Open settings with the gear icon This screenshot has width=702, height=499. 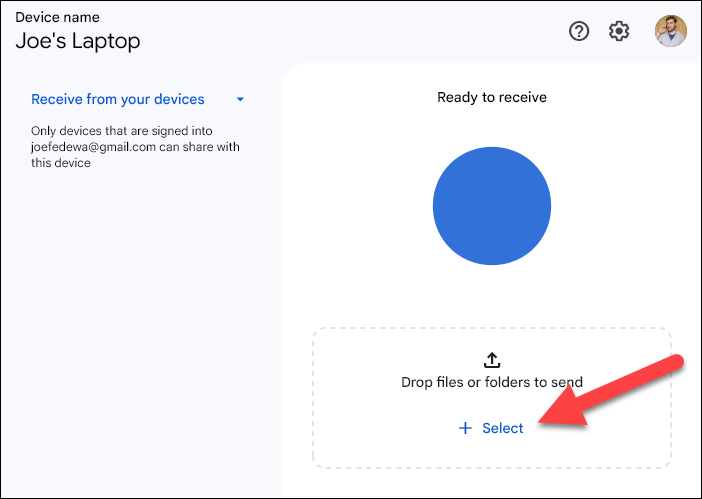pyautogui.click(x=619, y=31)
